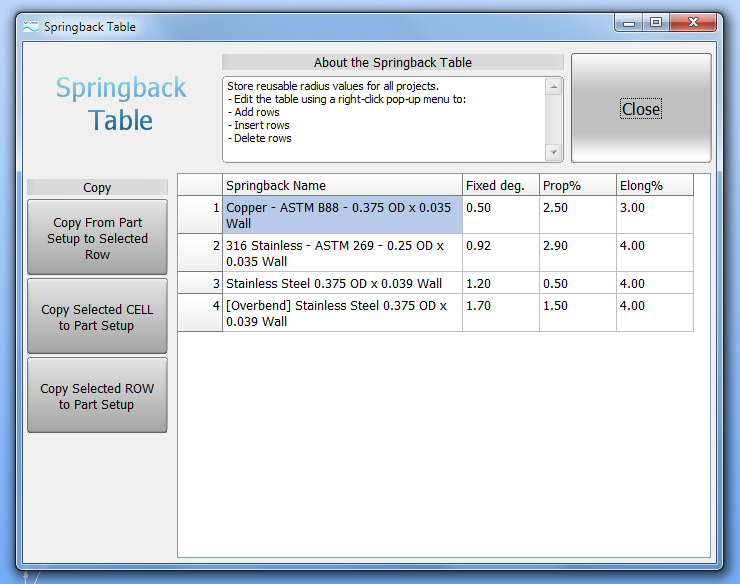Image resolution: width=740 pixels, height=584 pixels.
Task: Maximize the Springback Table window
Action: point(656,22)
